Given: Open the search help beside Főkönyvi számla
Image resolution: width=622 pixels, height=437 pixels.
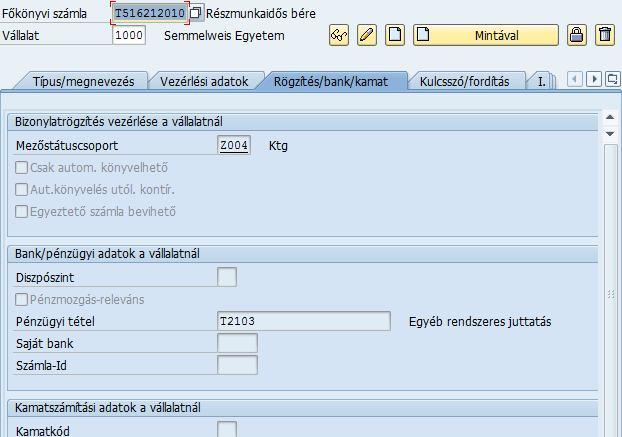Looking at the screenshot, I should click(x=196, y=13).
